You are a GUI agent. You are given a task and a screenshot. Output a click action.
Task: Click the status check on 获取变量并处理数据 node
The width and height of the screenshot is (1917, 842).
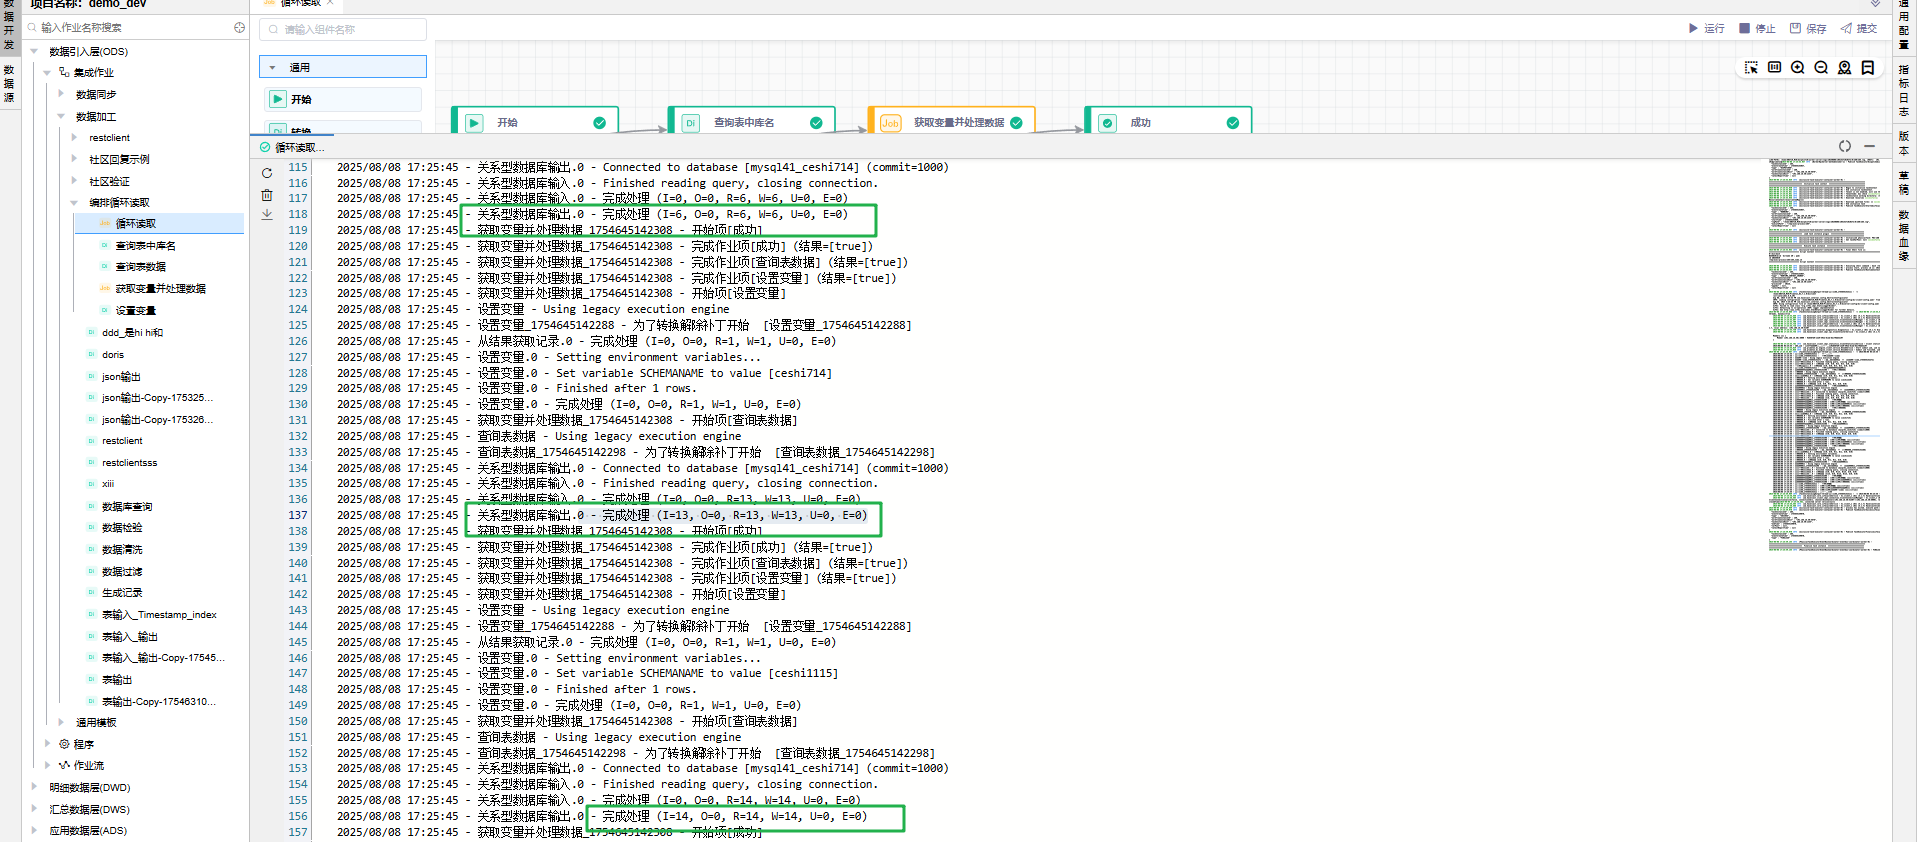[1016, 123]
